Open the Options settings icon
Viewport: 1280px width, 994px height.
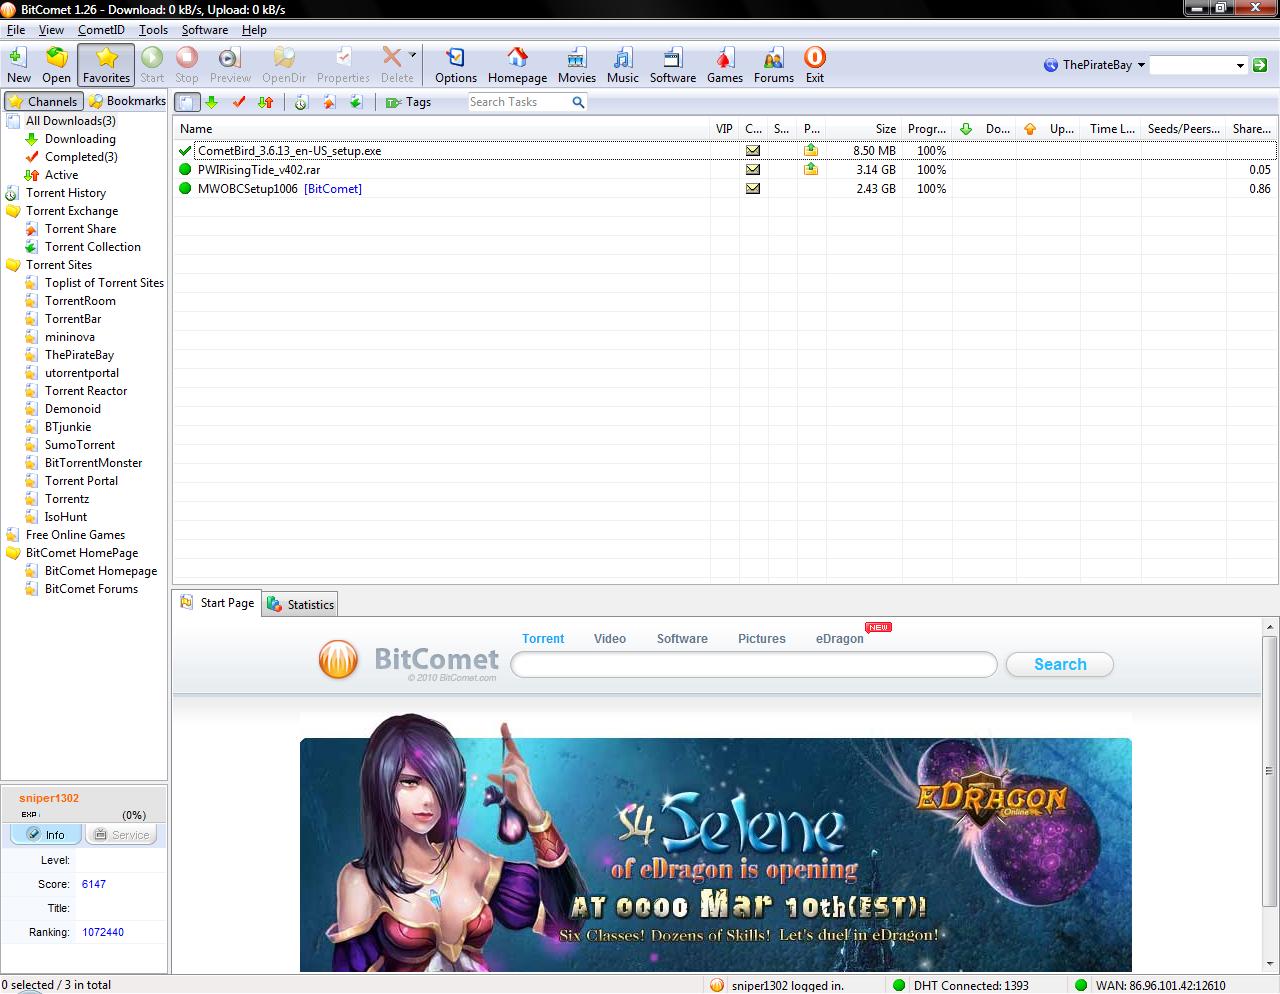pos(455,65)
